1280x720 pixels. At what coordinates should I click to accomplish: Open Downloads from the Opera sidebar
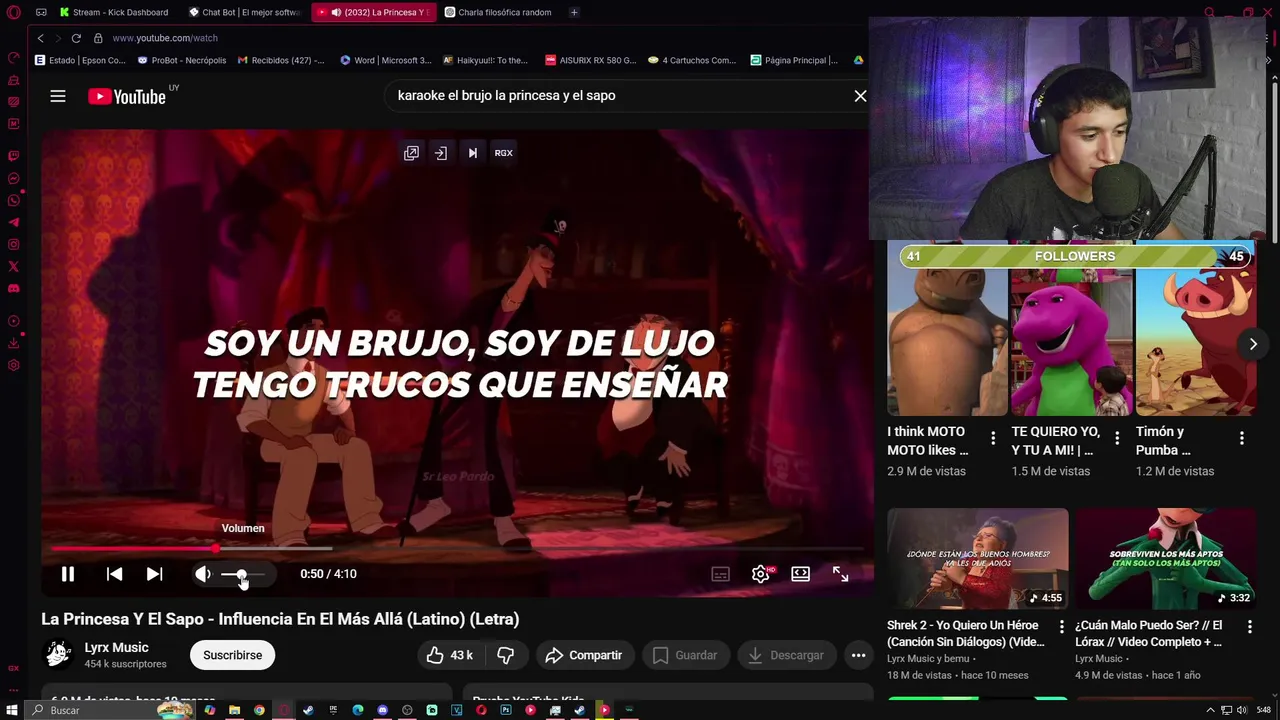pos(13,344)
